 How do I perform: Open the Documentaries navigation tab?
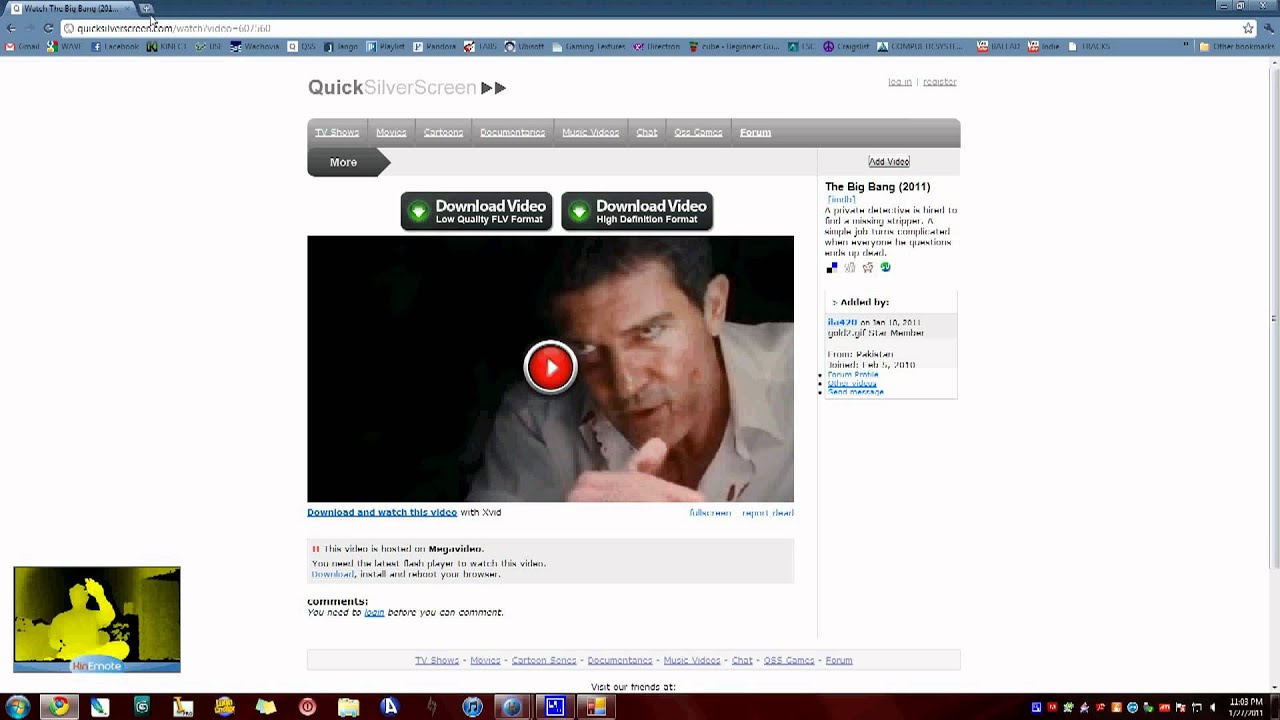tap(512, 132)
